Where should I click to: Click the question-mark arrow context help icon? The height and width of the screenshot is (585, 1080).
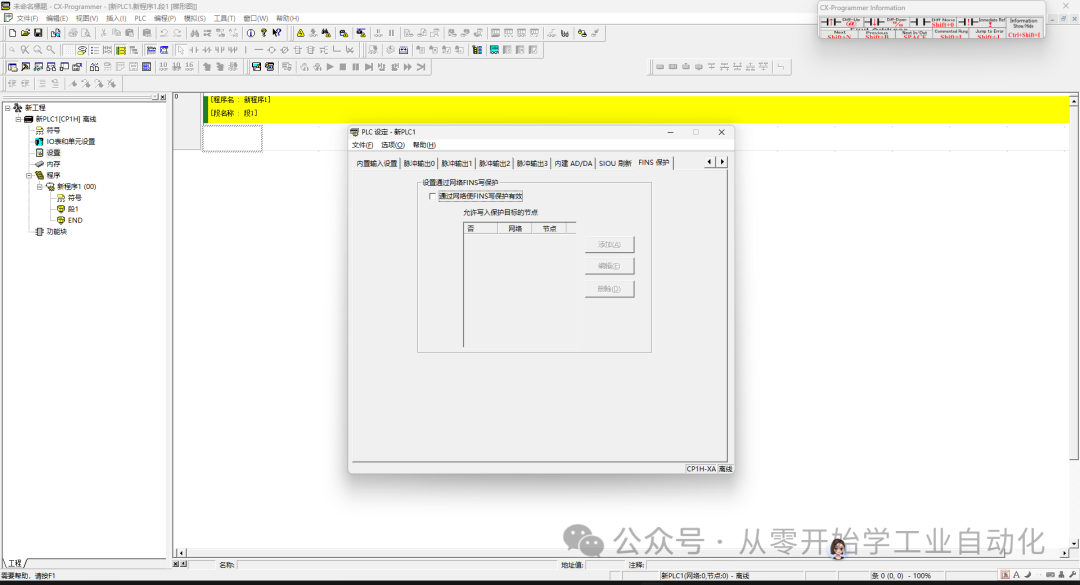click(x=276, y=32)
